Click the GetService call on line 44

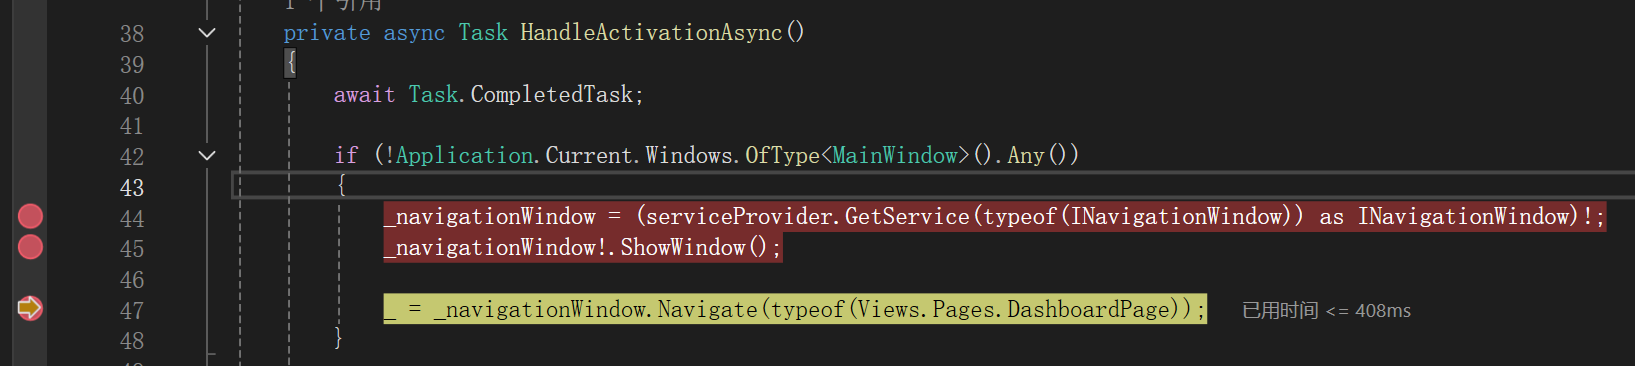pyautogui.click(x=907, y=217)
